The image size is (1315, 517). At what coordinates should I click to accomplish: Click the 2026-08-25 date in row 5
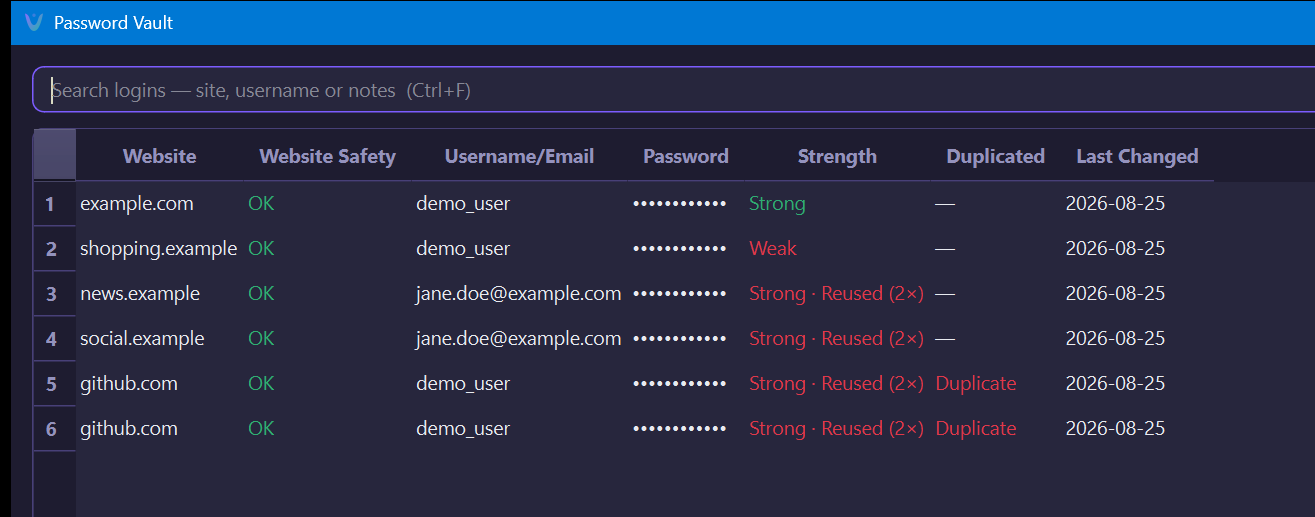click(1115, 384)
